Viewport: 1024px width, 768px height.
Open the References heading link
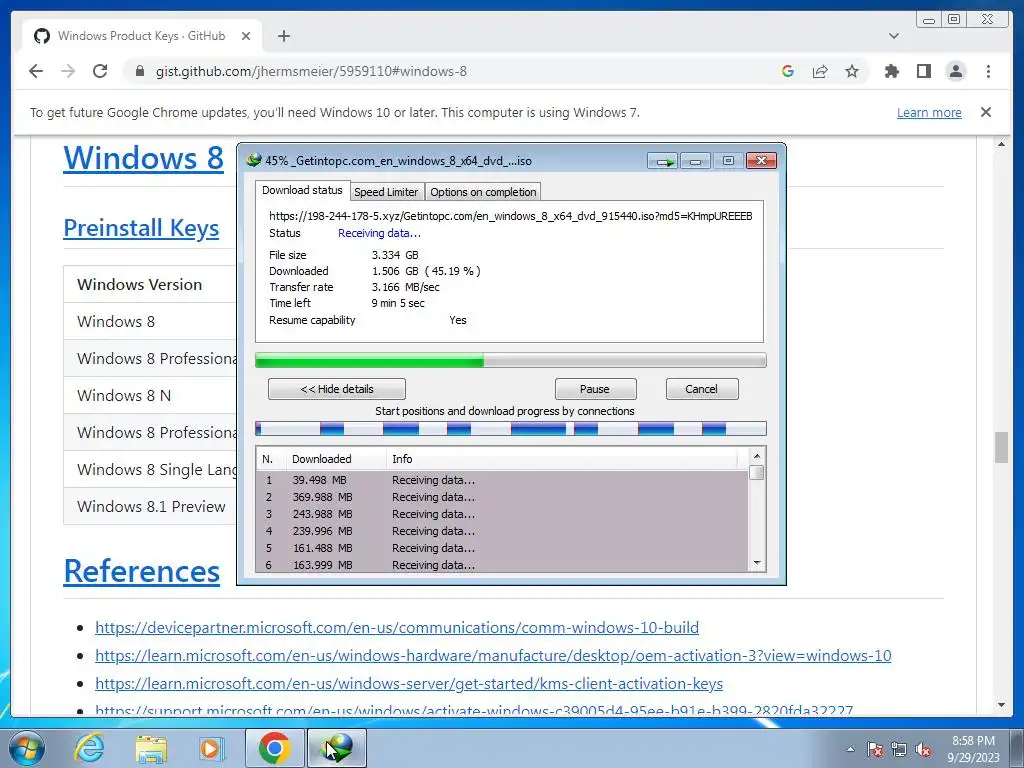142,571
